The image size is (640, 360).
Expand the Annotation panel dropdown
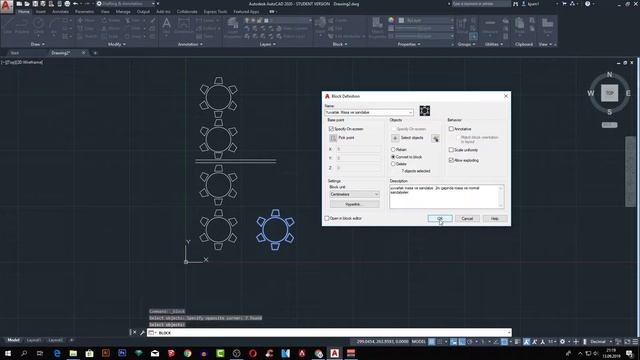click(190, 44)
